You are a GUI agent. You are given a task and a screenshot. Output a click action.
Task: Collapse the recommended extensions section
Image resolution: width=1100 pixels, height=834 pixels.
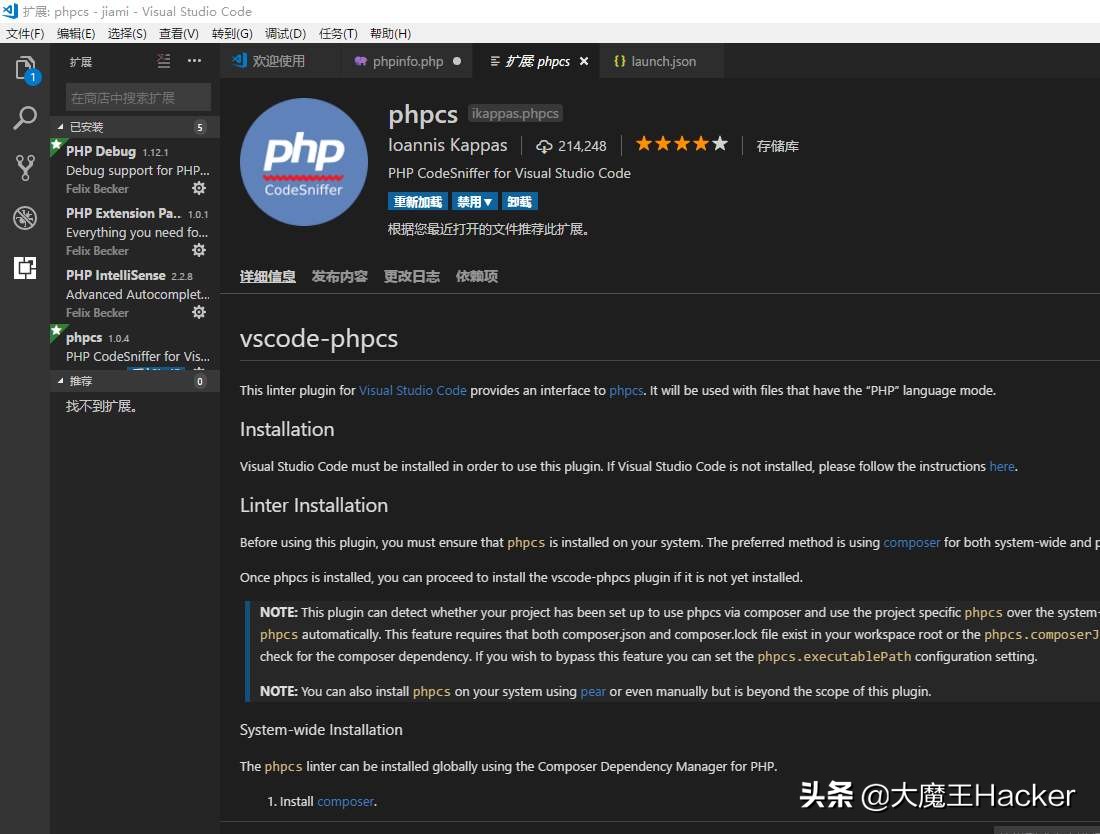60,381
